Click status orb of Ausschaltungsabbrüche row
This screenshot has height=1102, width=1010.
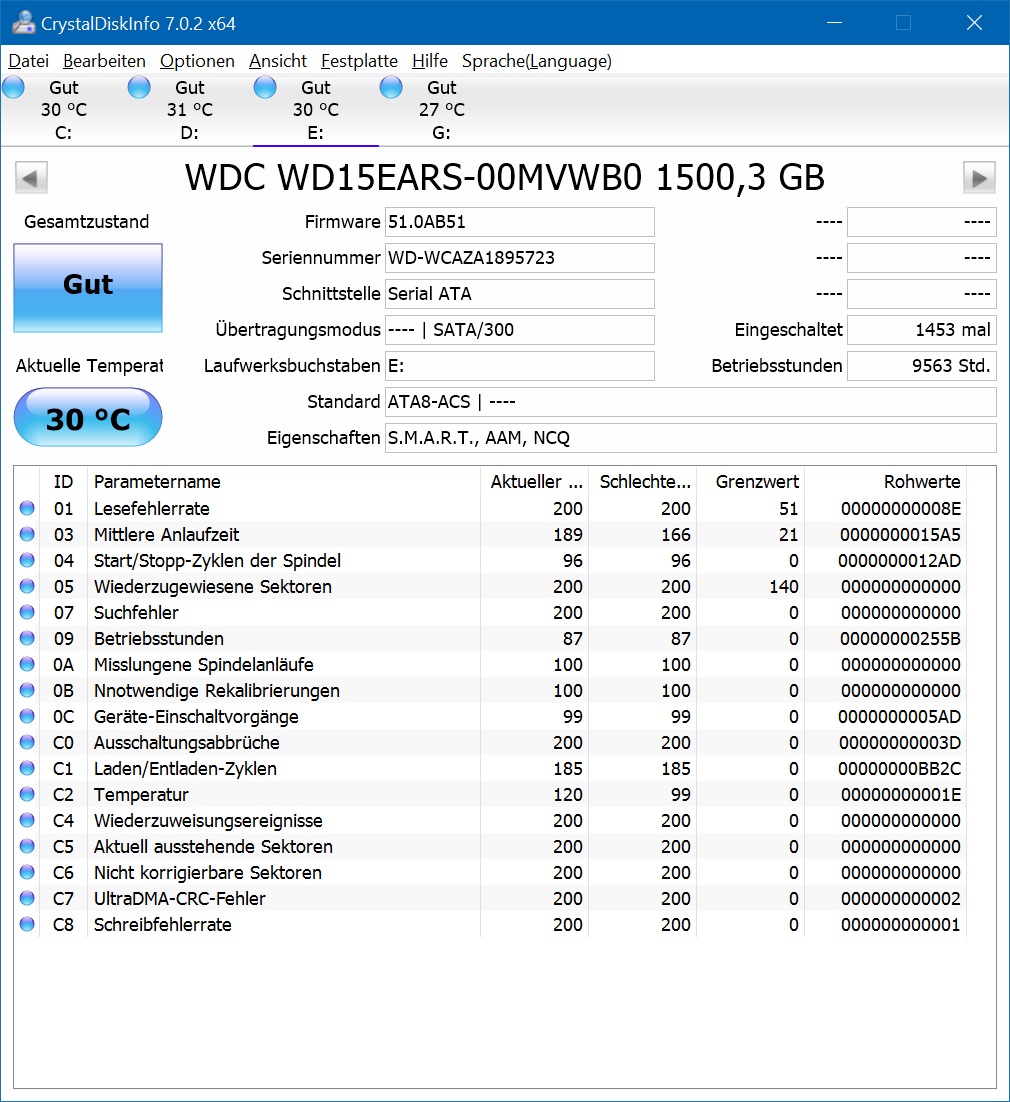coord(27,742)
